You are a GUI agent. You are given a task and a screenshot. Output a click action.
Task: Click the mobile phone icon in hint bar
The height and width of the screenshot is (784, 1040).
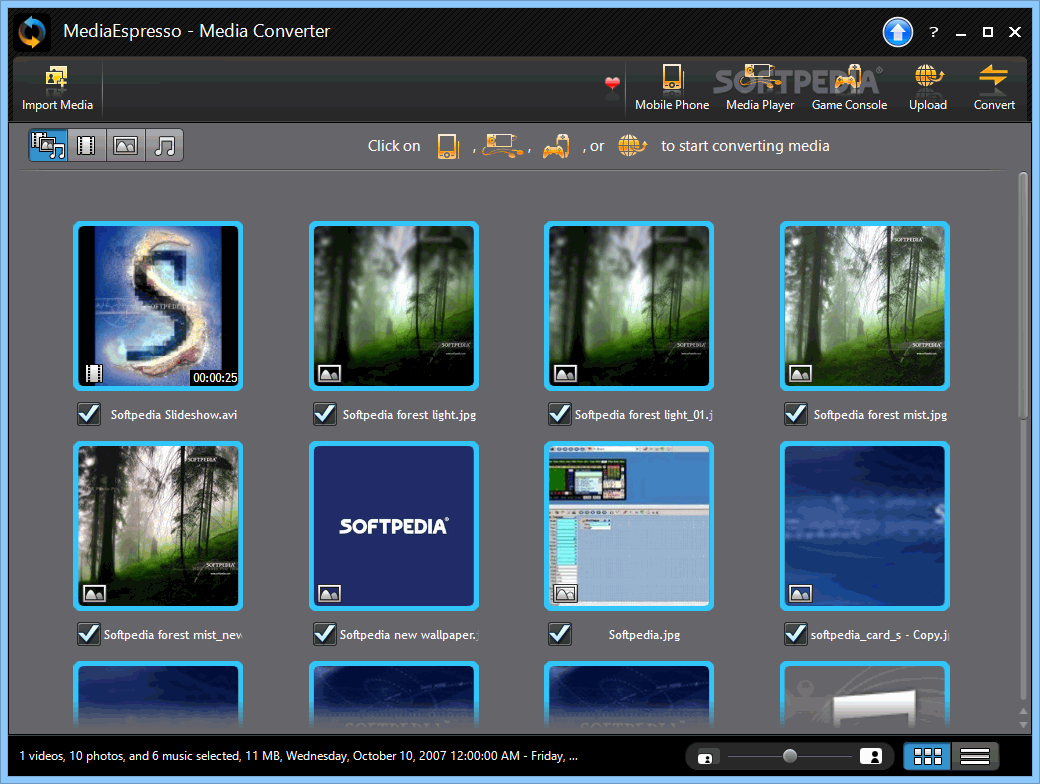click(x=448, y=146)
